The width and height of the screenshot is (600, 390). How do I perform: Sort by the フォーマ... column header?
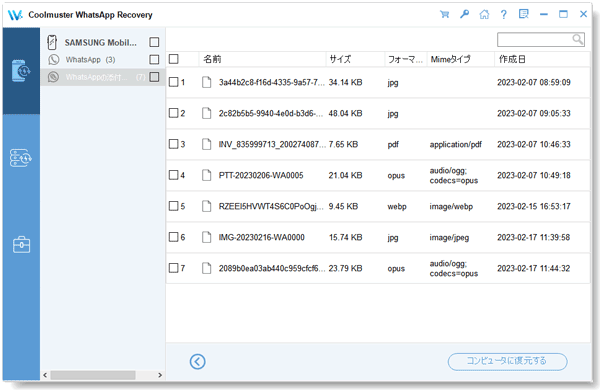click(x=406, y=59)
